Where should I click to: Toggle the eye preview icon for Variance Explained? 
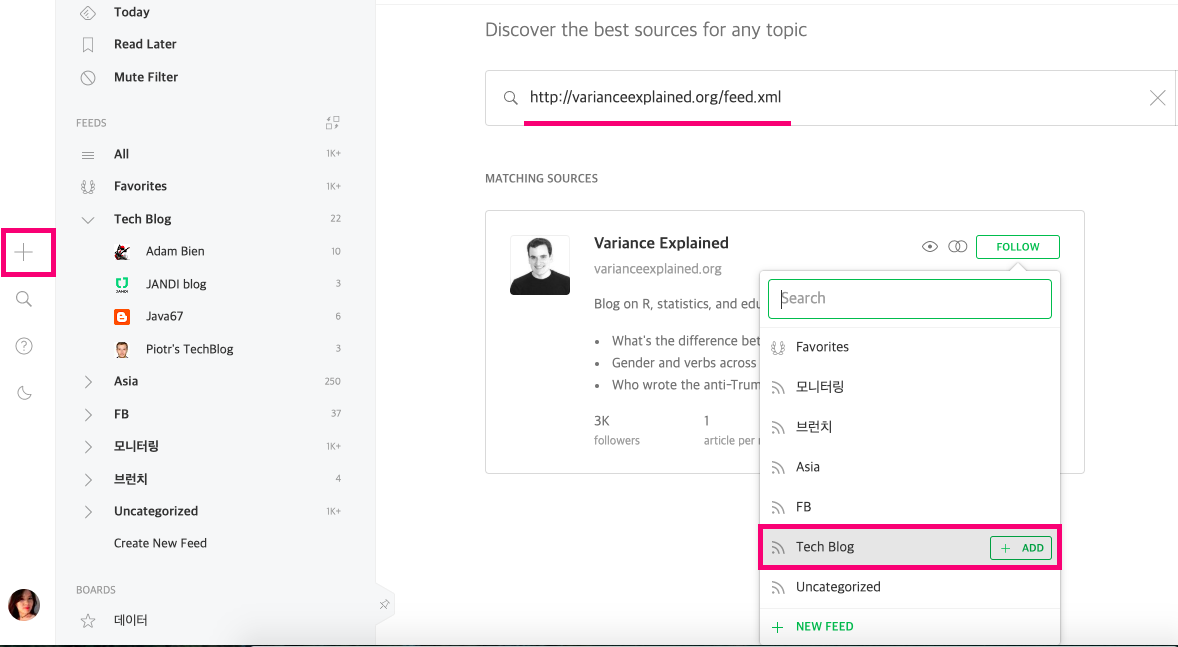pos(930,247)
